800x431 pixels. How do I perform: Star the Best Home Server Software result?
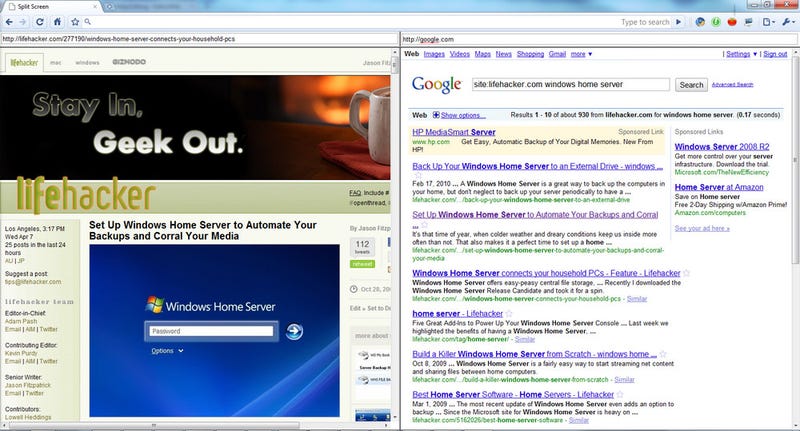point(620,394)
